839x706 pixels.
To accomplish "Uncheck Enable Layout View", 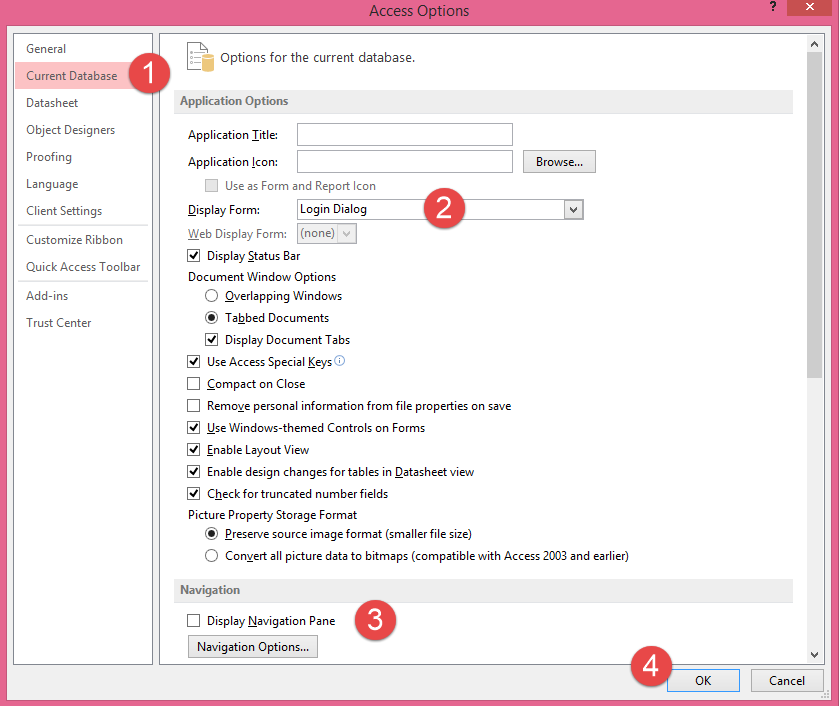I will [194, 450].
